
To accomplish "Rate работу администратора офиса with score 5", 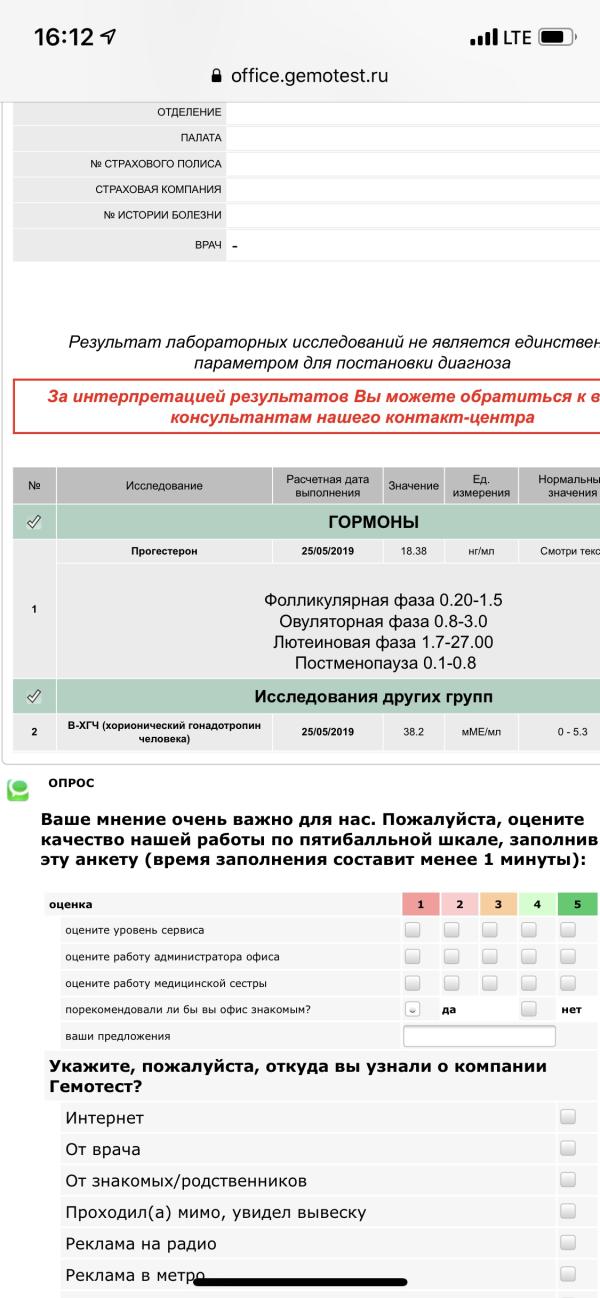I will 568,956.
